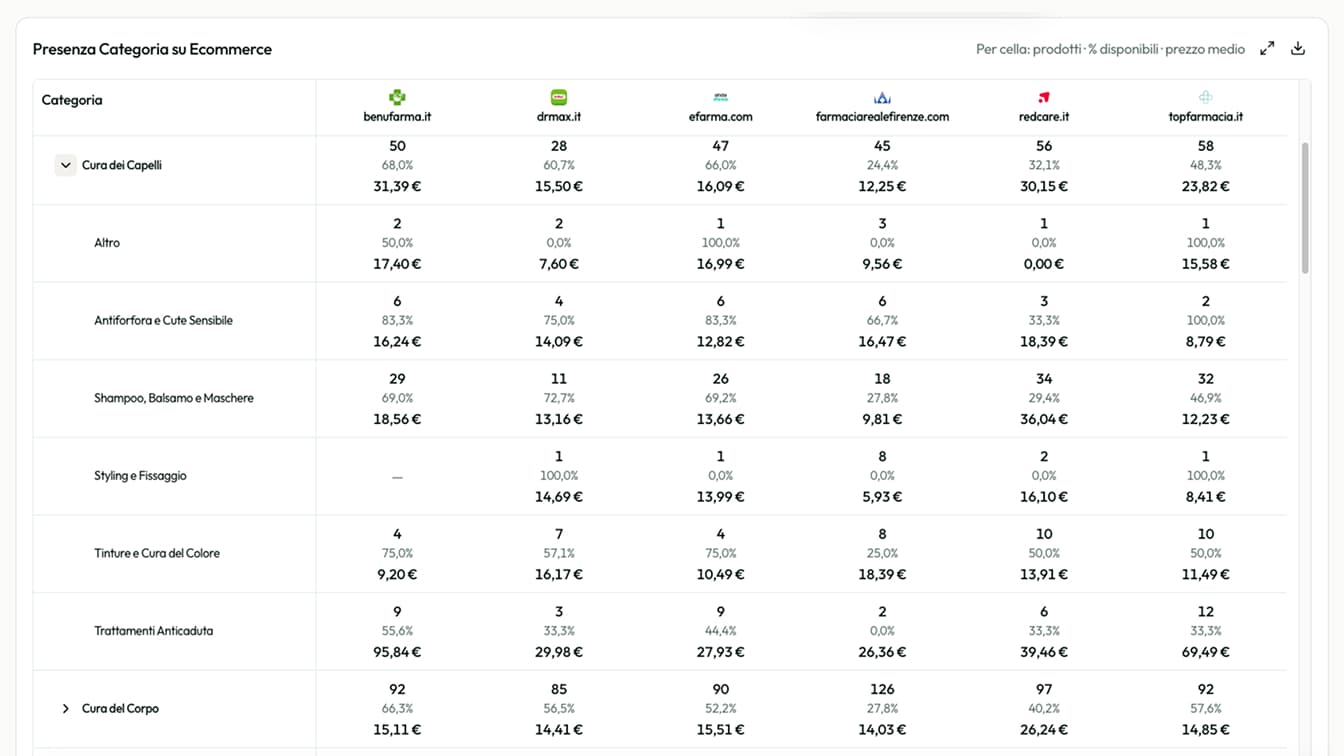Screen dimensions: 1344x756
Task: Click the Categoria column header
Action: tap(72, 100)
